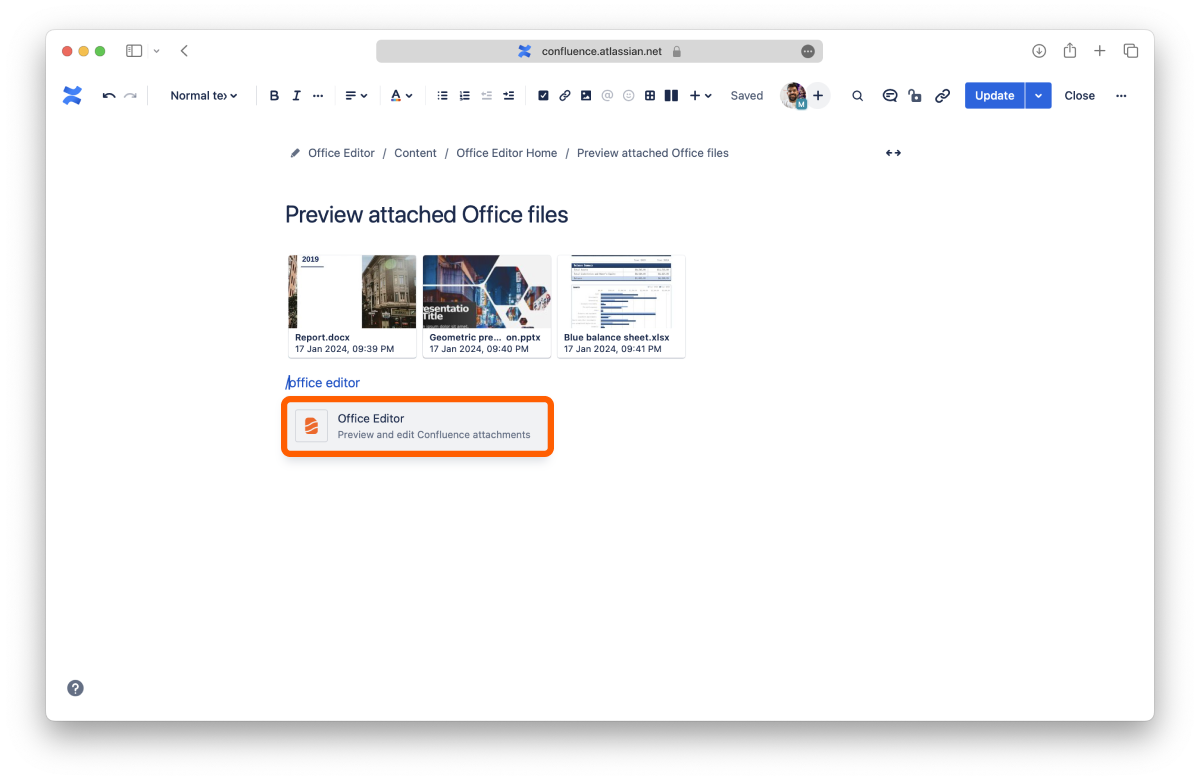Undo the last edit

tap(109, 96)
